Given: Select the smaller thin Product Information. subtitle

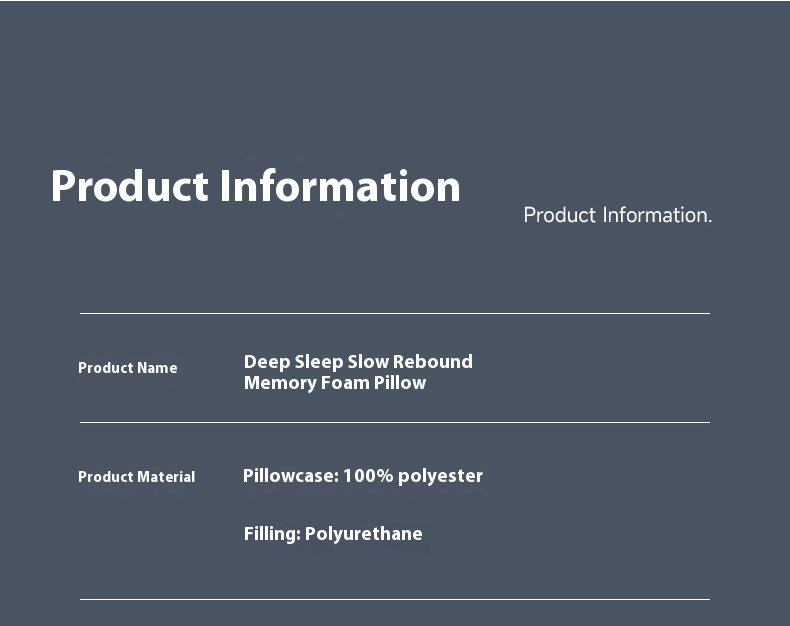Looking at the screenshot, I should 618,216.
